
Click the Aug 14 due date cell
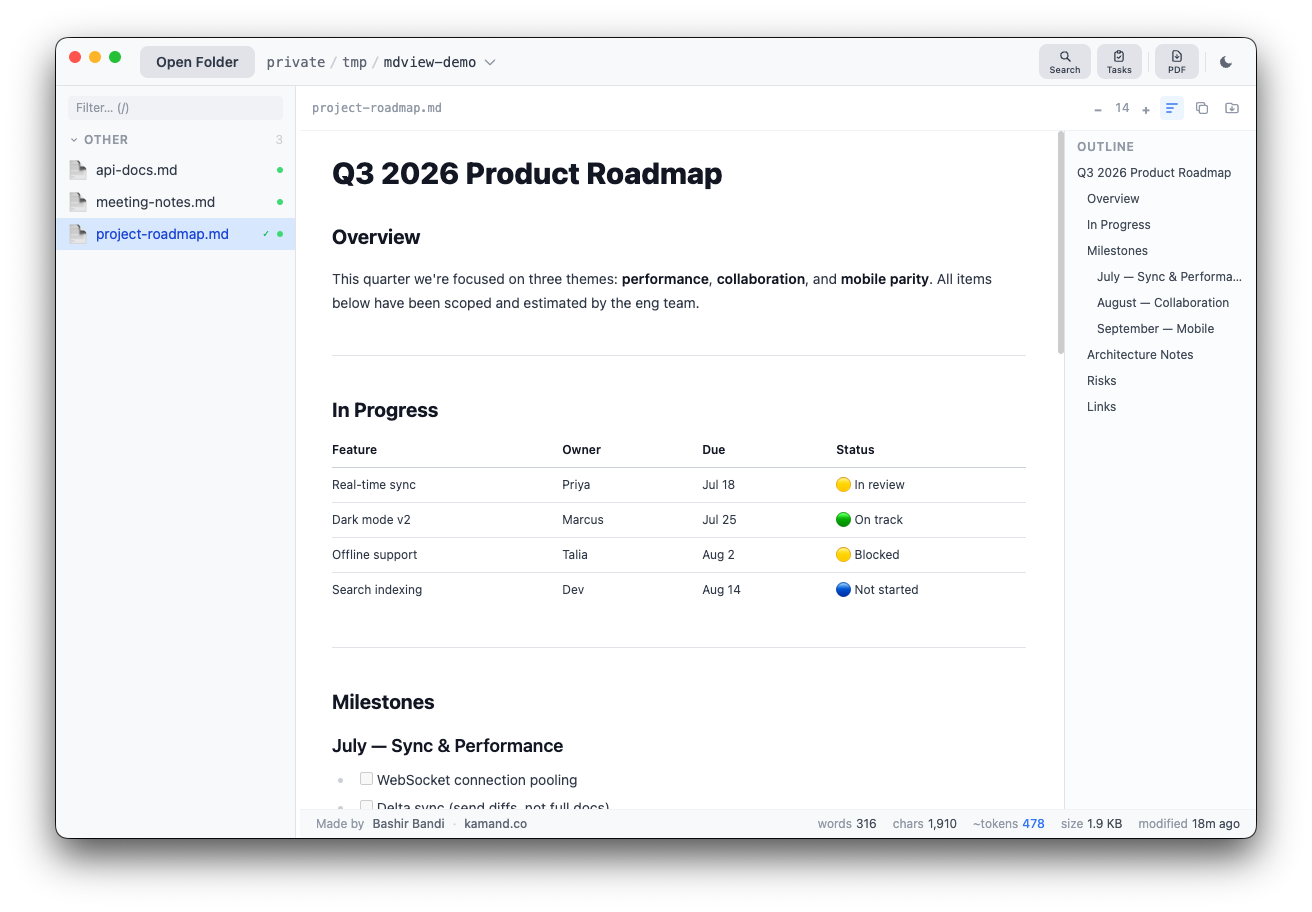point(721,590)
